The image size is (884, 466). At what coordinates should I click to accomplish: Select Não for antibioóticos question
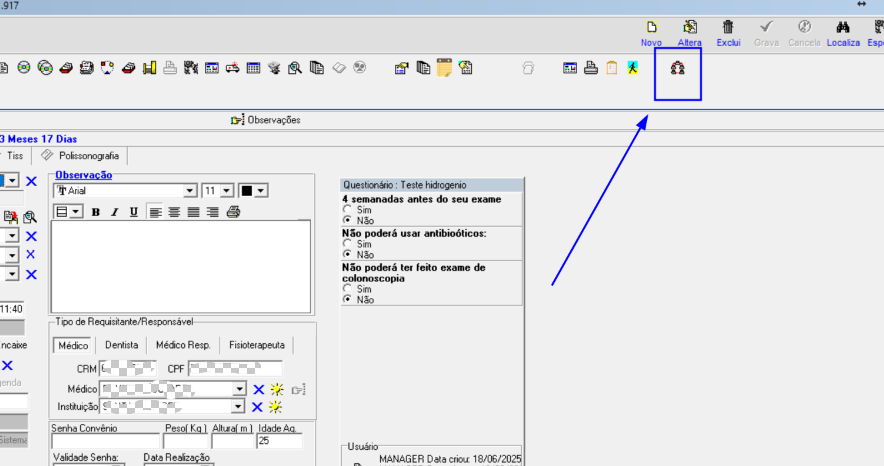click(347, 255)
